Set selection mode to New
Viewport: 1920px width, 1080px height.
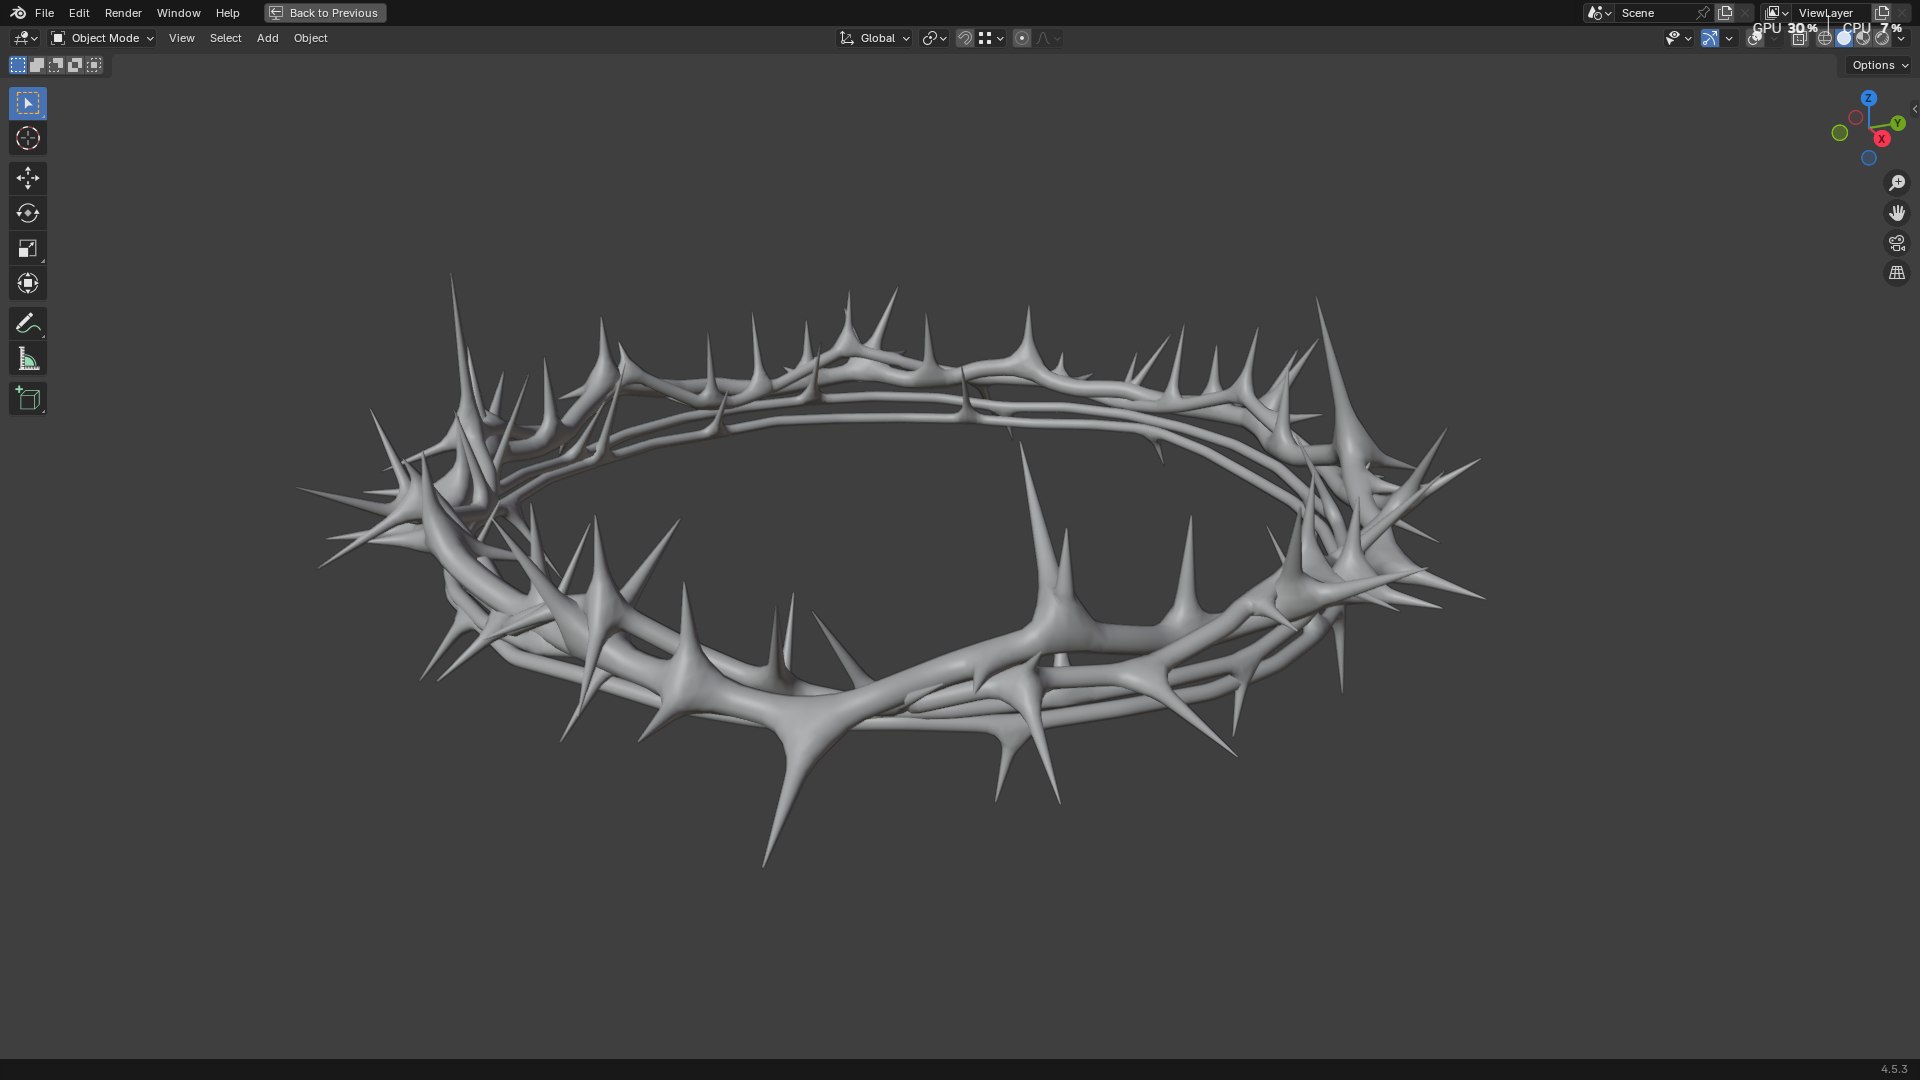(x=18, y=65)
